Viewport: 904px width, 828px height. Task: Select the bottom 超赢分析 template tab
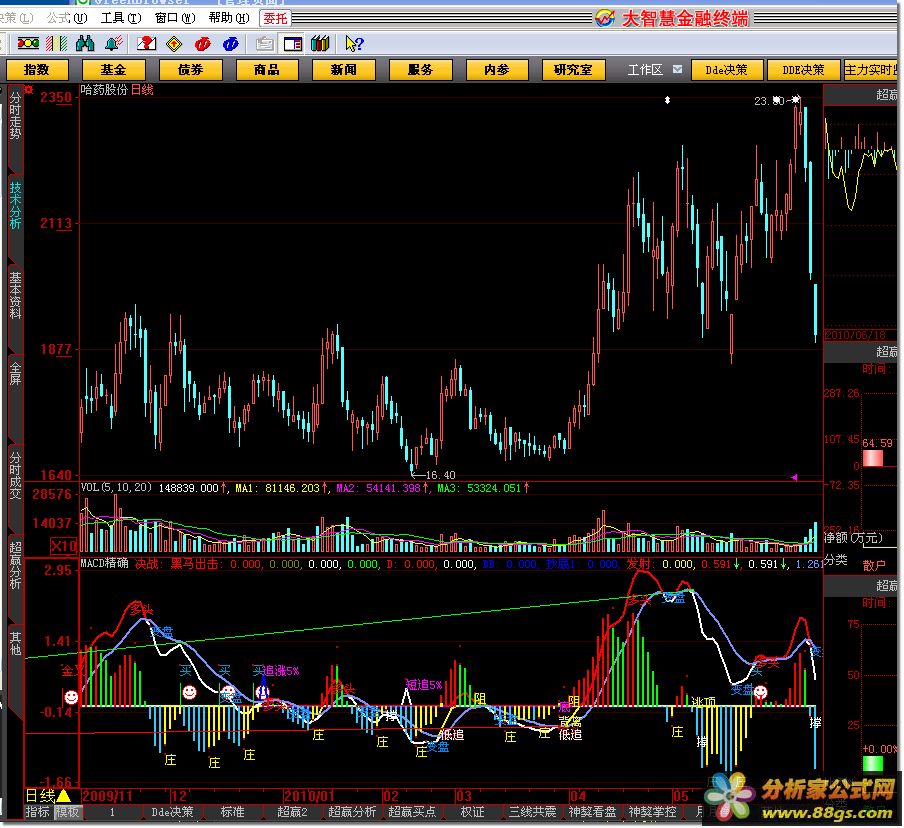pyautogui.click(x=352, y=812)
